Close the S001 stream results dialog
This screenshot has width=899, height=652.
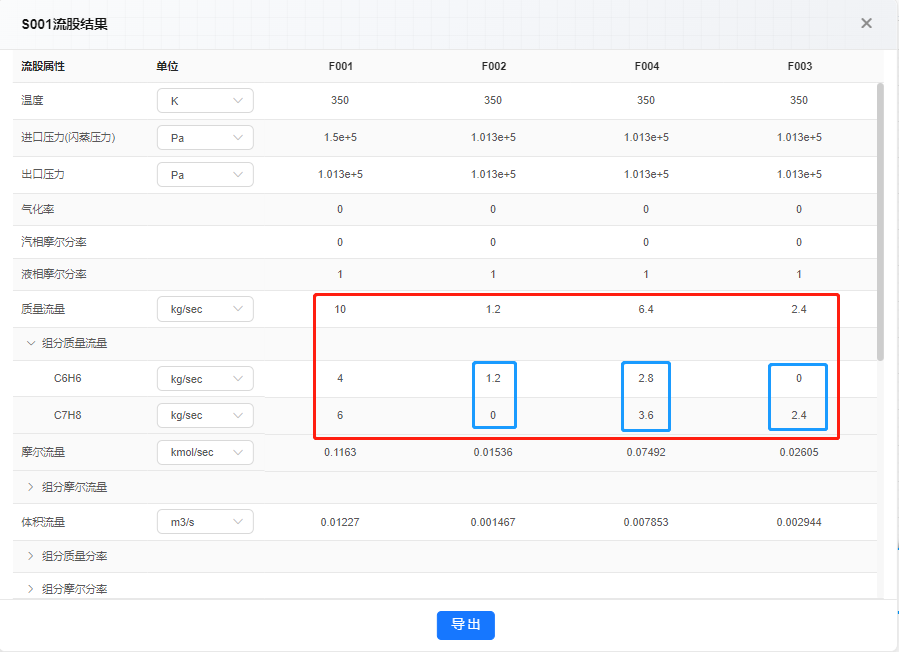point(866,23)
